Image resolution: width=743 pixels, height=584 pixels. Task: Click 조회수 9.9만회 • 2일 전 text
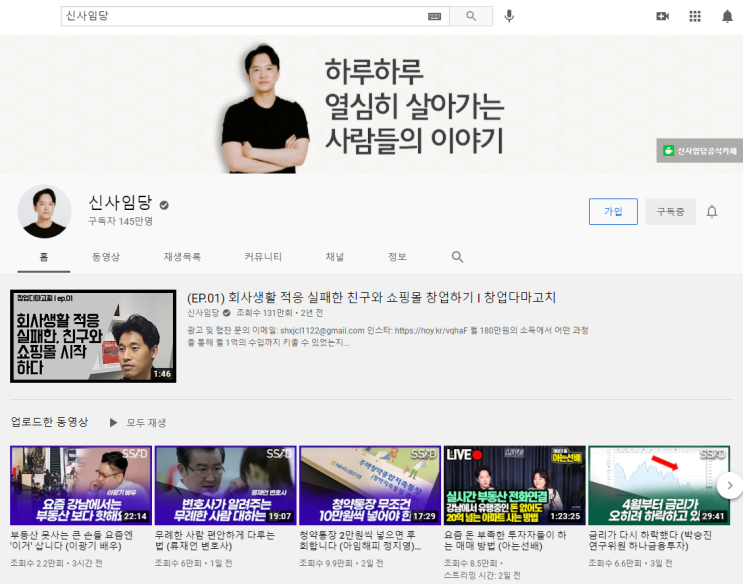point(341,563)
